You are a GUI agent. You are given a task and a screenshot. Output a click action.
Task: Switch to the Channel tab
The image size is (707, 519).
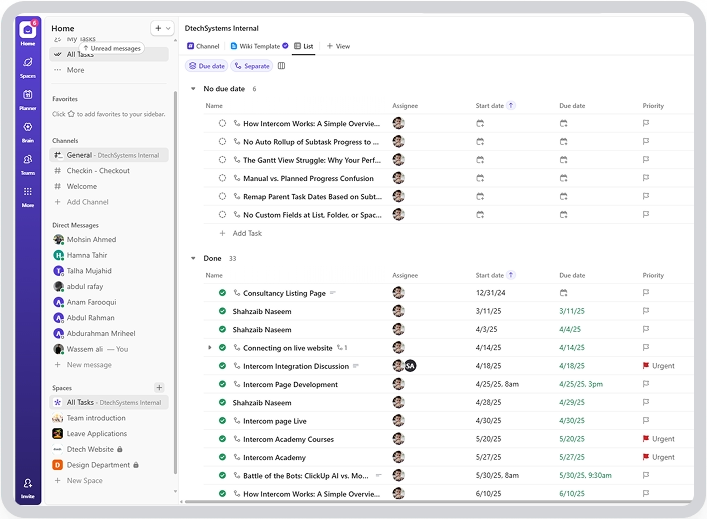click(x=203, y=46)
